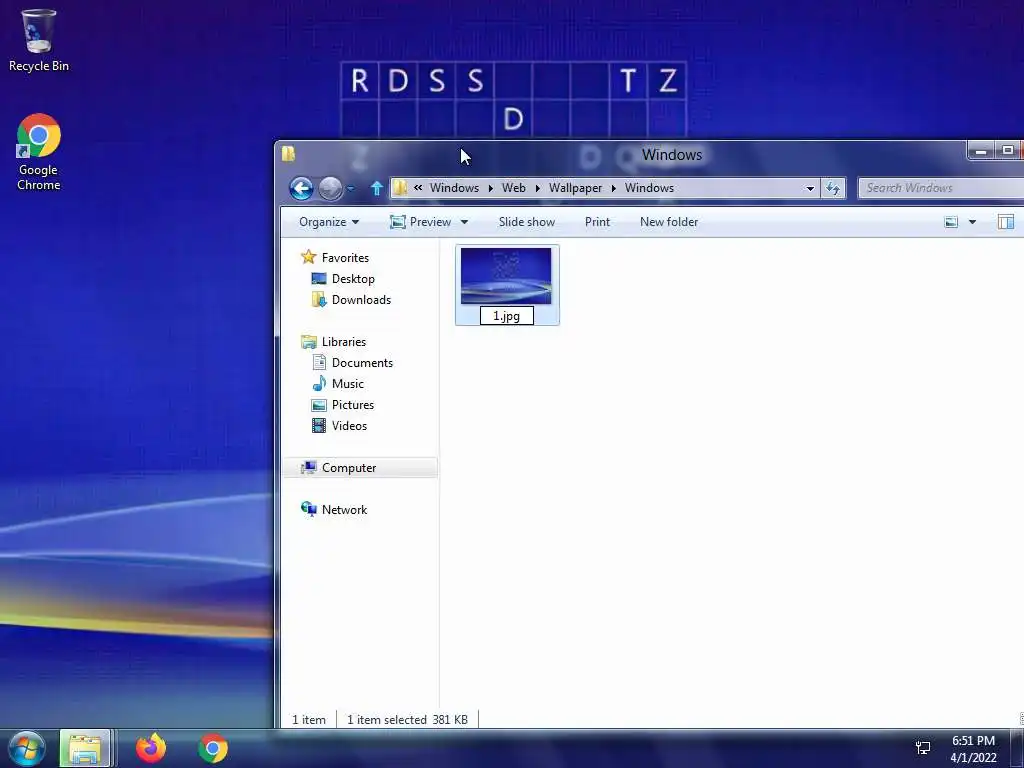
Task: Go to the Wallpaper breadcrumb folder
Action: [575, 188]
